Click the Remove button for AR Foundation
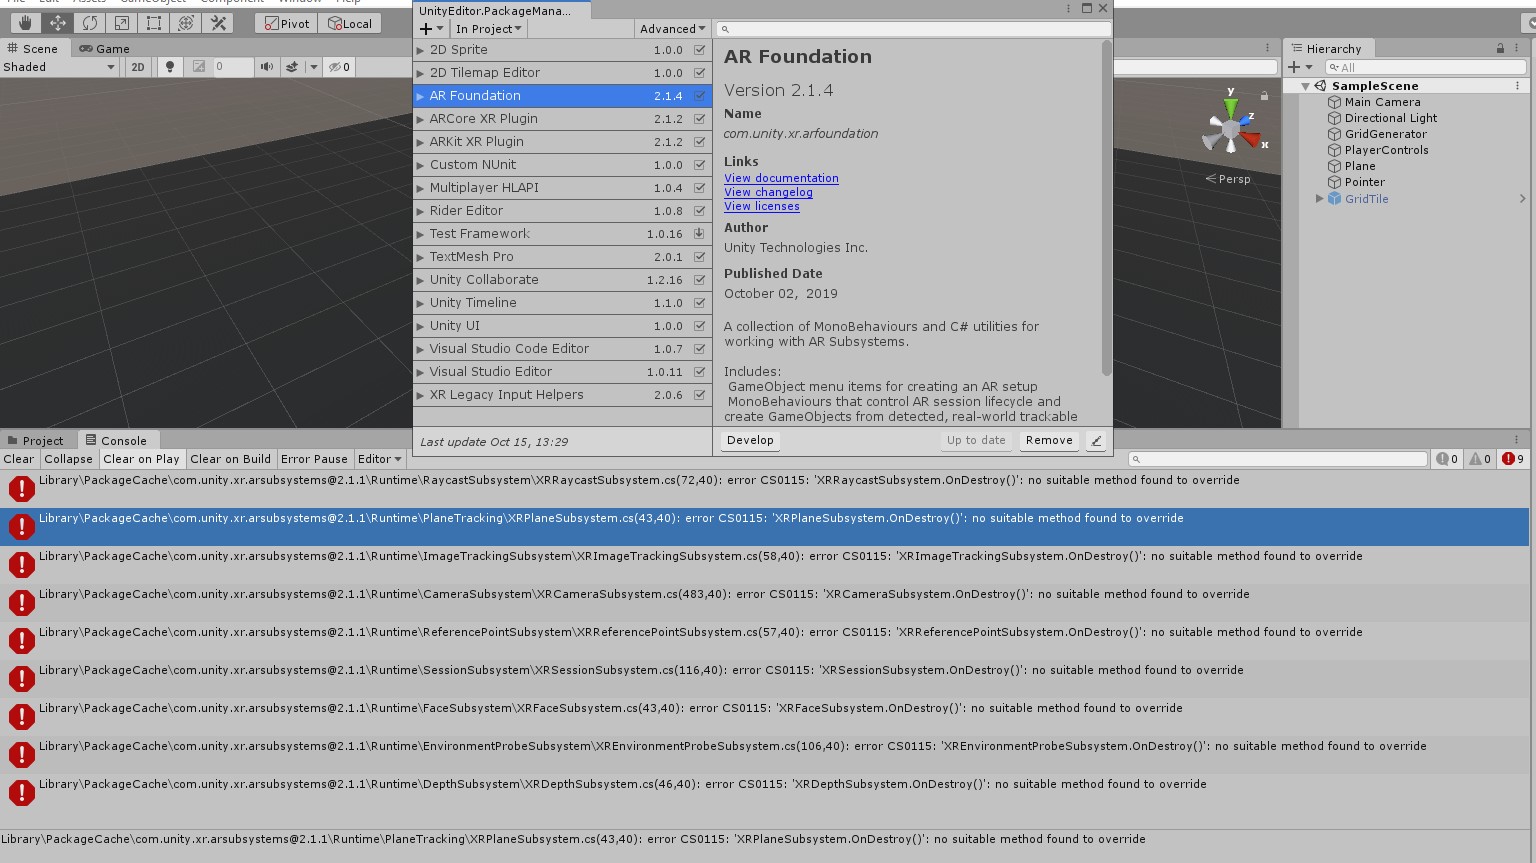This screenshot has width=1536, height=863. [x=1049, y=440]
